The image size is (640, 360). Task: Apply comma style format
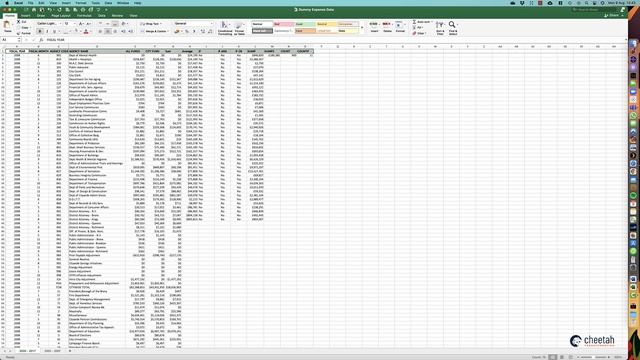point(194,31)
